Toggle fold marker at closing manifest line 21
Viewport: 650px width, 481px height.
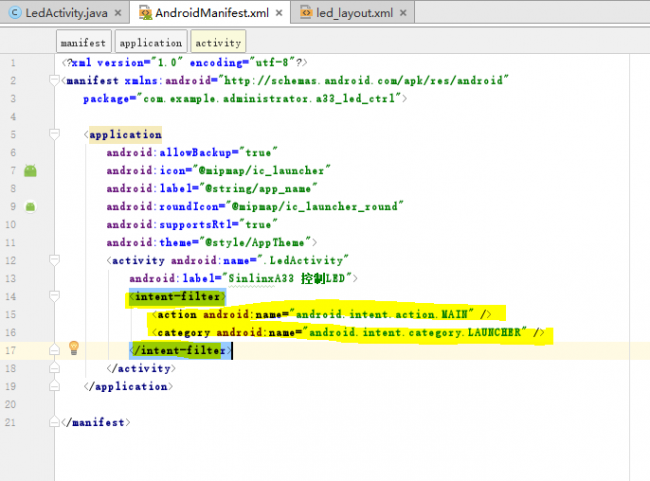pos(54,422)
